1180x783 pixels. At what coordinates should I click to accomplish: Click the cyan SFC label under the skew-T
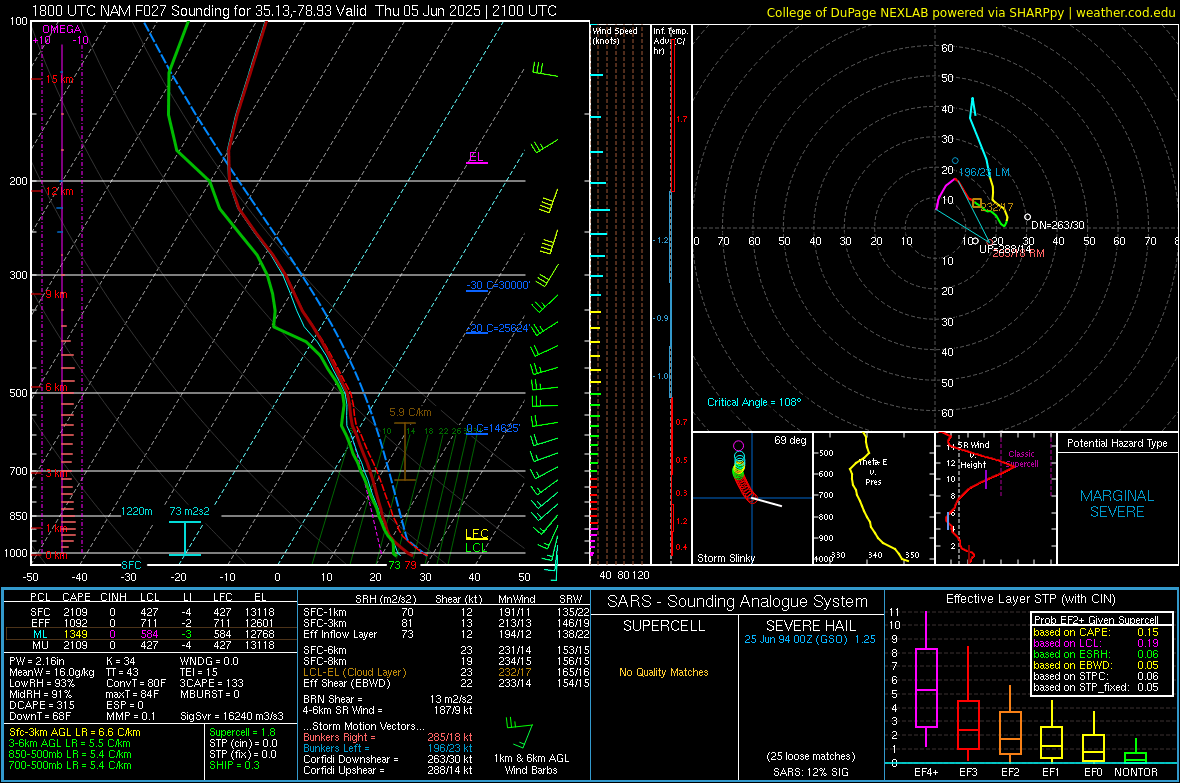click(x=131, y=565)
